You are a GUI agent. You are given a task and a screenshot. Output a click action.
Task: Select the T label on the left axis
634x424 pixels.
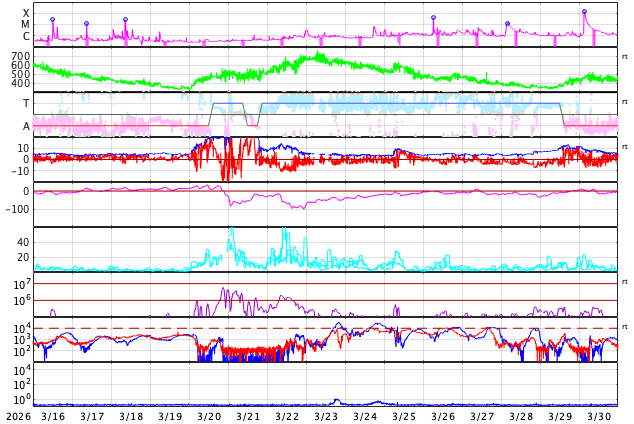click(x=26, y=103)
